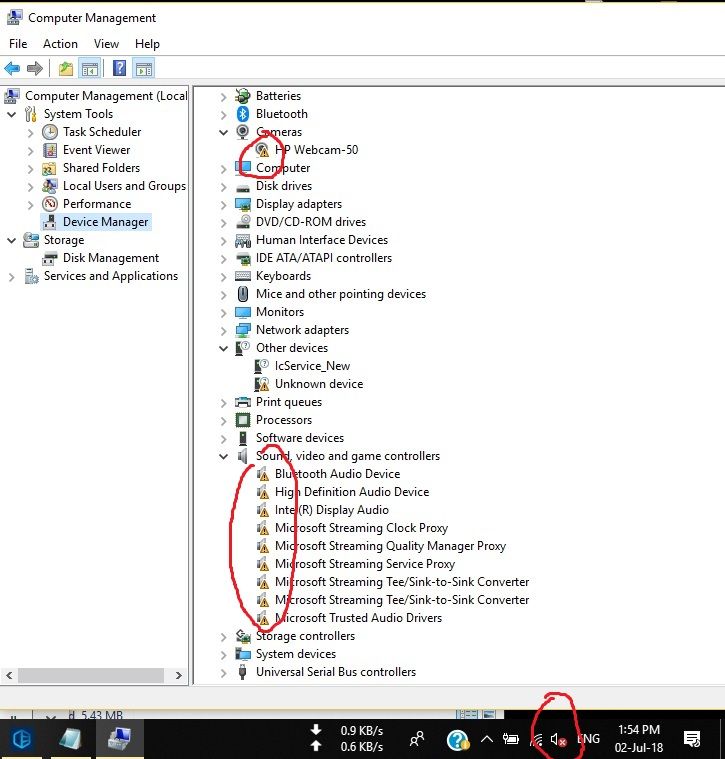
Task: Select Microsoft Streaming Quality Manager Proxy
Action: [x=390, y=546]
